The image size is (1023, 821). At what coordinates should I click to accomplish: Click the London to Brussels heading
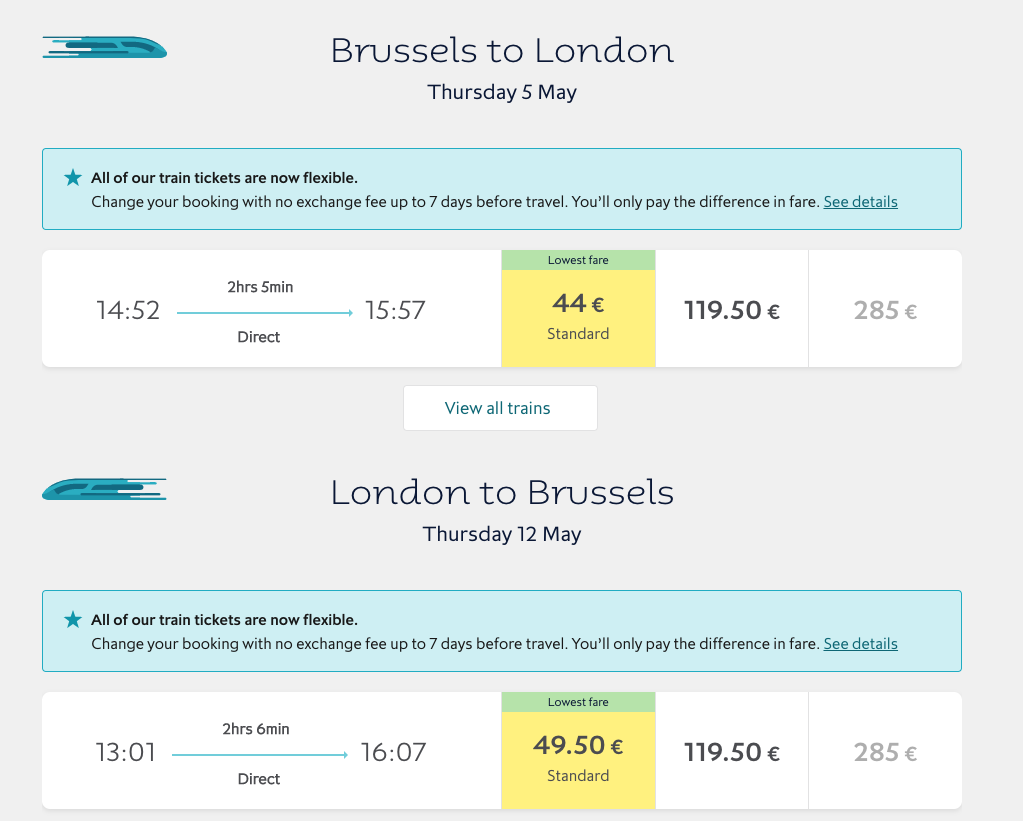[x=502, y=493]
